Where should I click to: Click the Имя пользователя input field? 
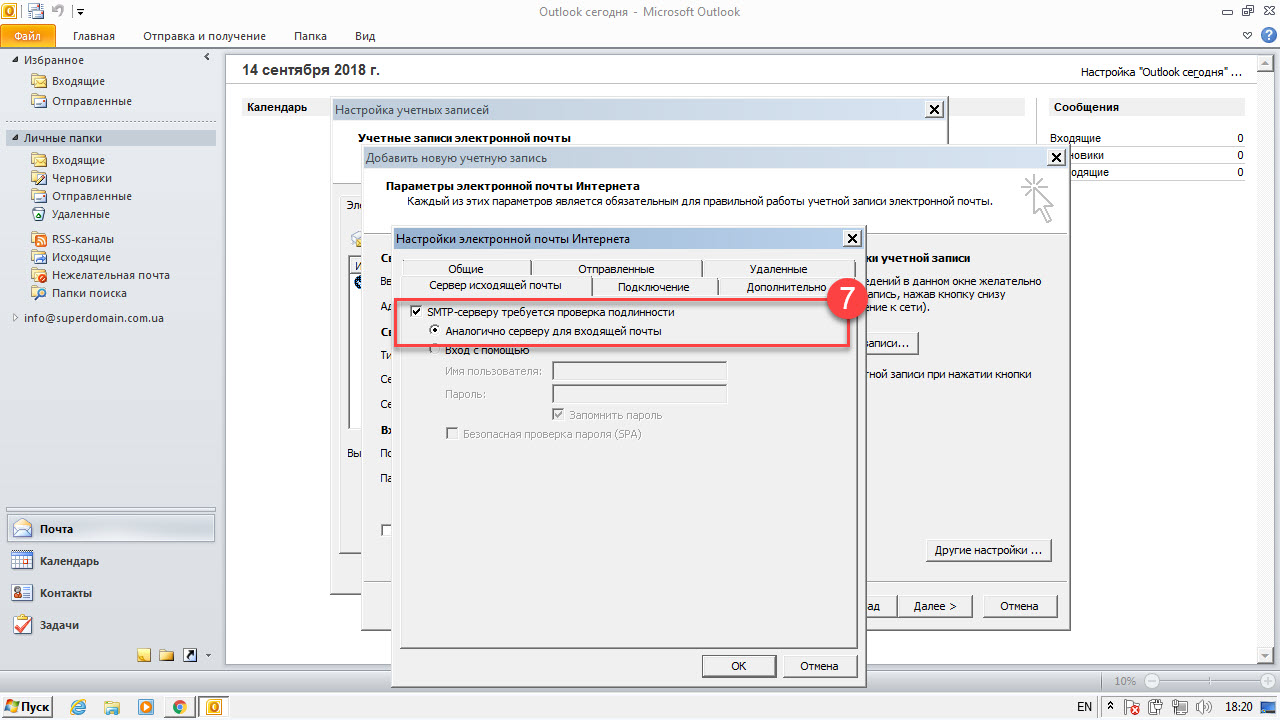(639, 371)
